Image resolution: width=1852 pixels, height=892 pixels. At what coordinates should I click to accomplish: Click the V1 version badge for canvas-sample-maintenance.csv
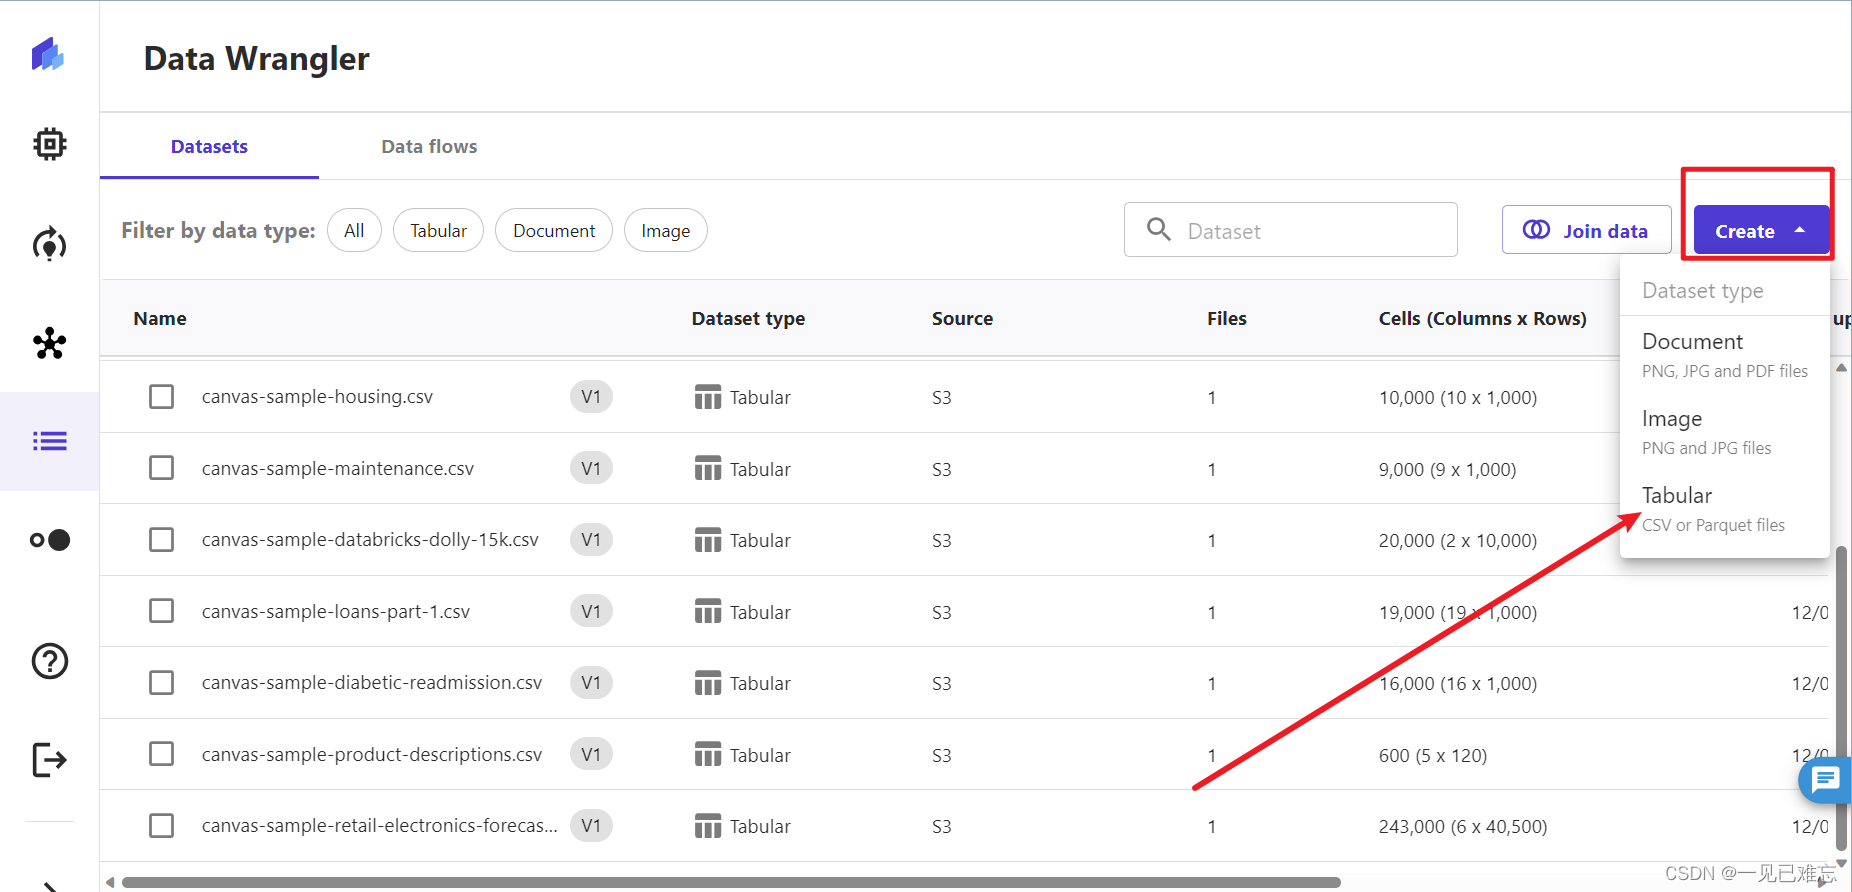591,468
